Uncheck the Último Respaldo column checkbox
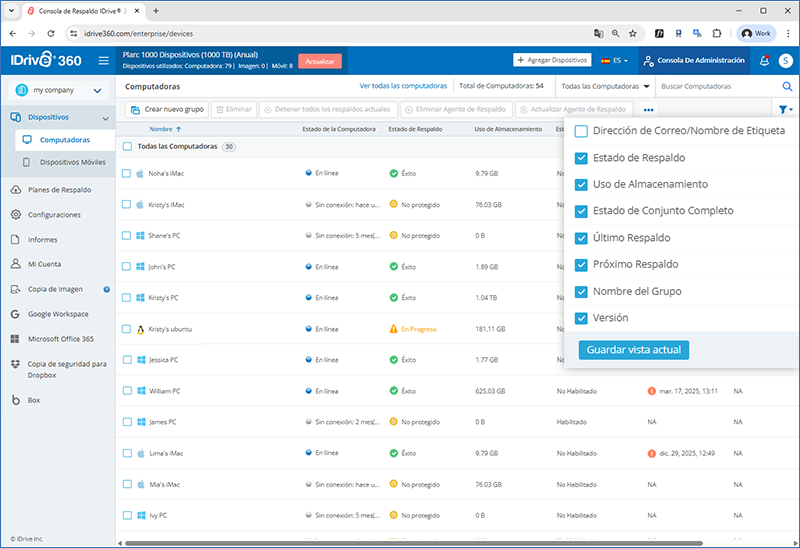Viewport: 800px width, 548px height. pos(581,238)
